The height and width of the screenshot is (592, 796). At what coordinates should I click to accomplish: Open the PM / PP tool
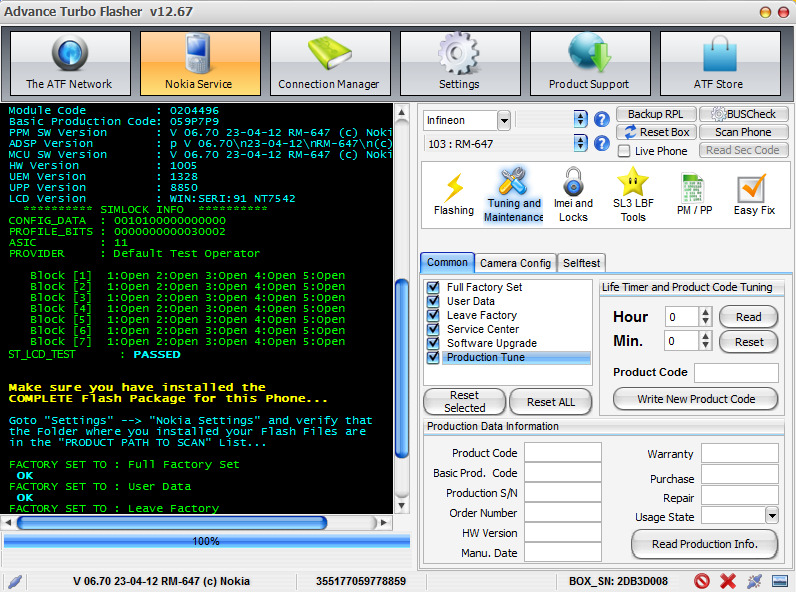click(694, 195)
